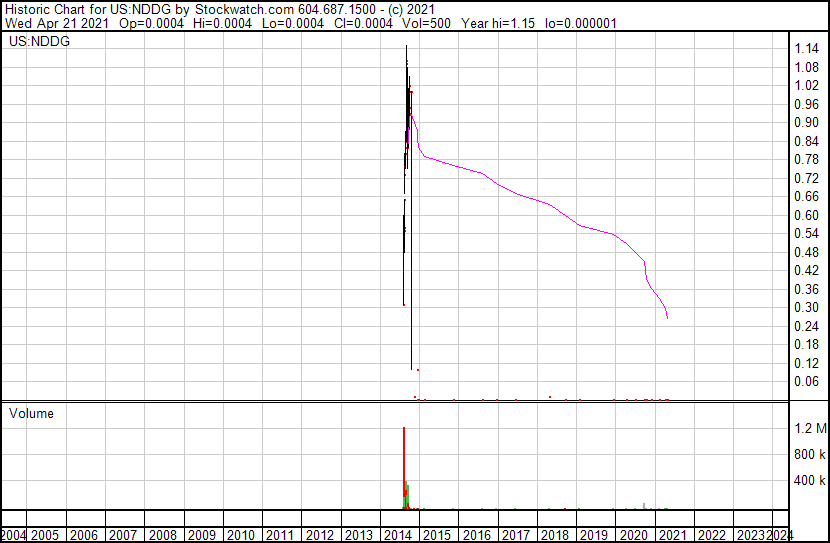The image size is (830, 543).
Task: Click the 2012 year label on time axis
Action: (320, 535)
